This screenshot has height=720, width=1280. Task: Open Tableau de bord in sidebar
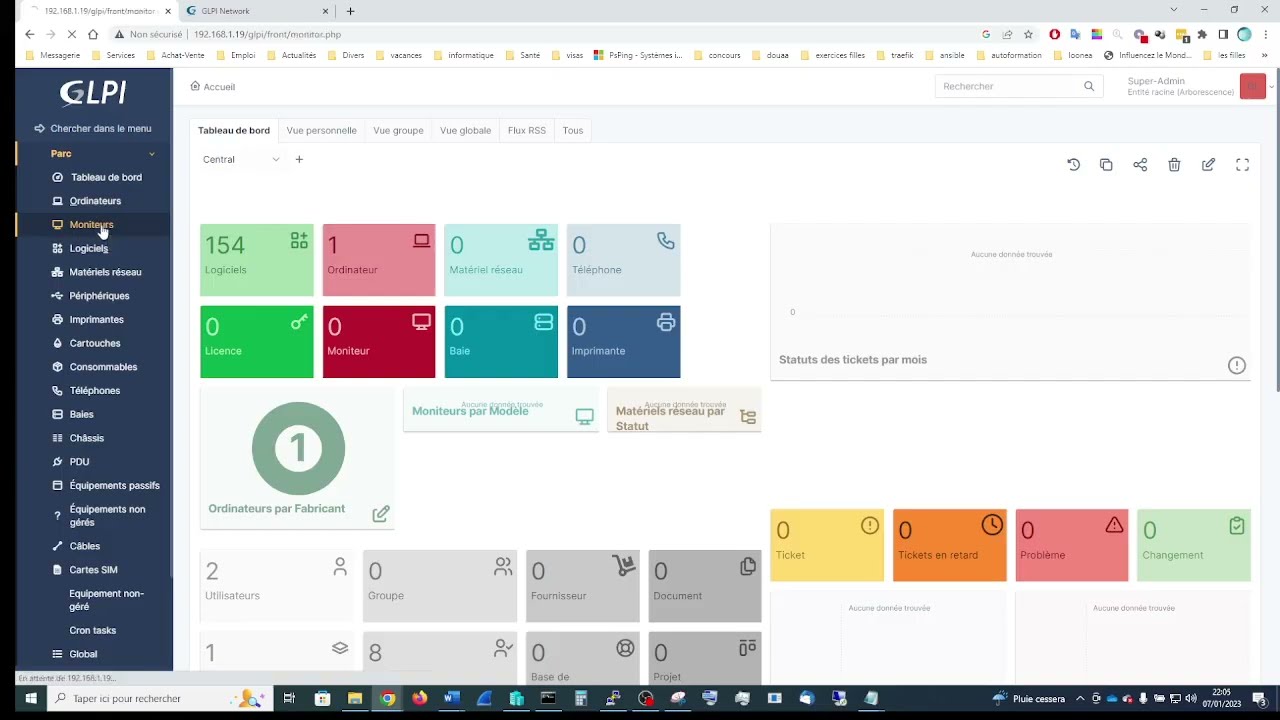tap(96, 177)
